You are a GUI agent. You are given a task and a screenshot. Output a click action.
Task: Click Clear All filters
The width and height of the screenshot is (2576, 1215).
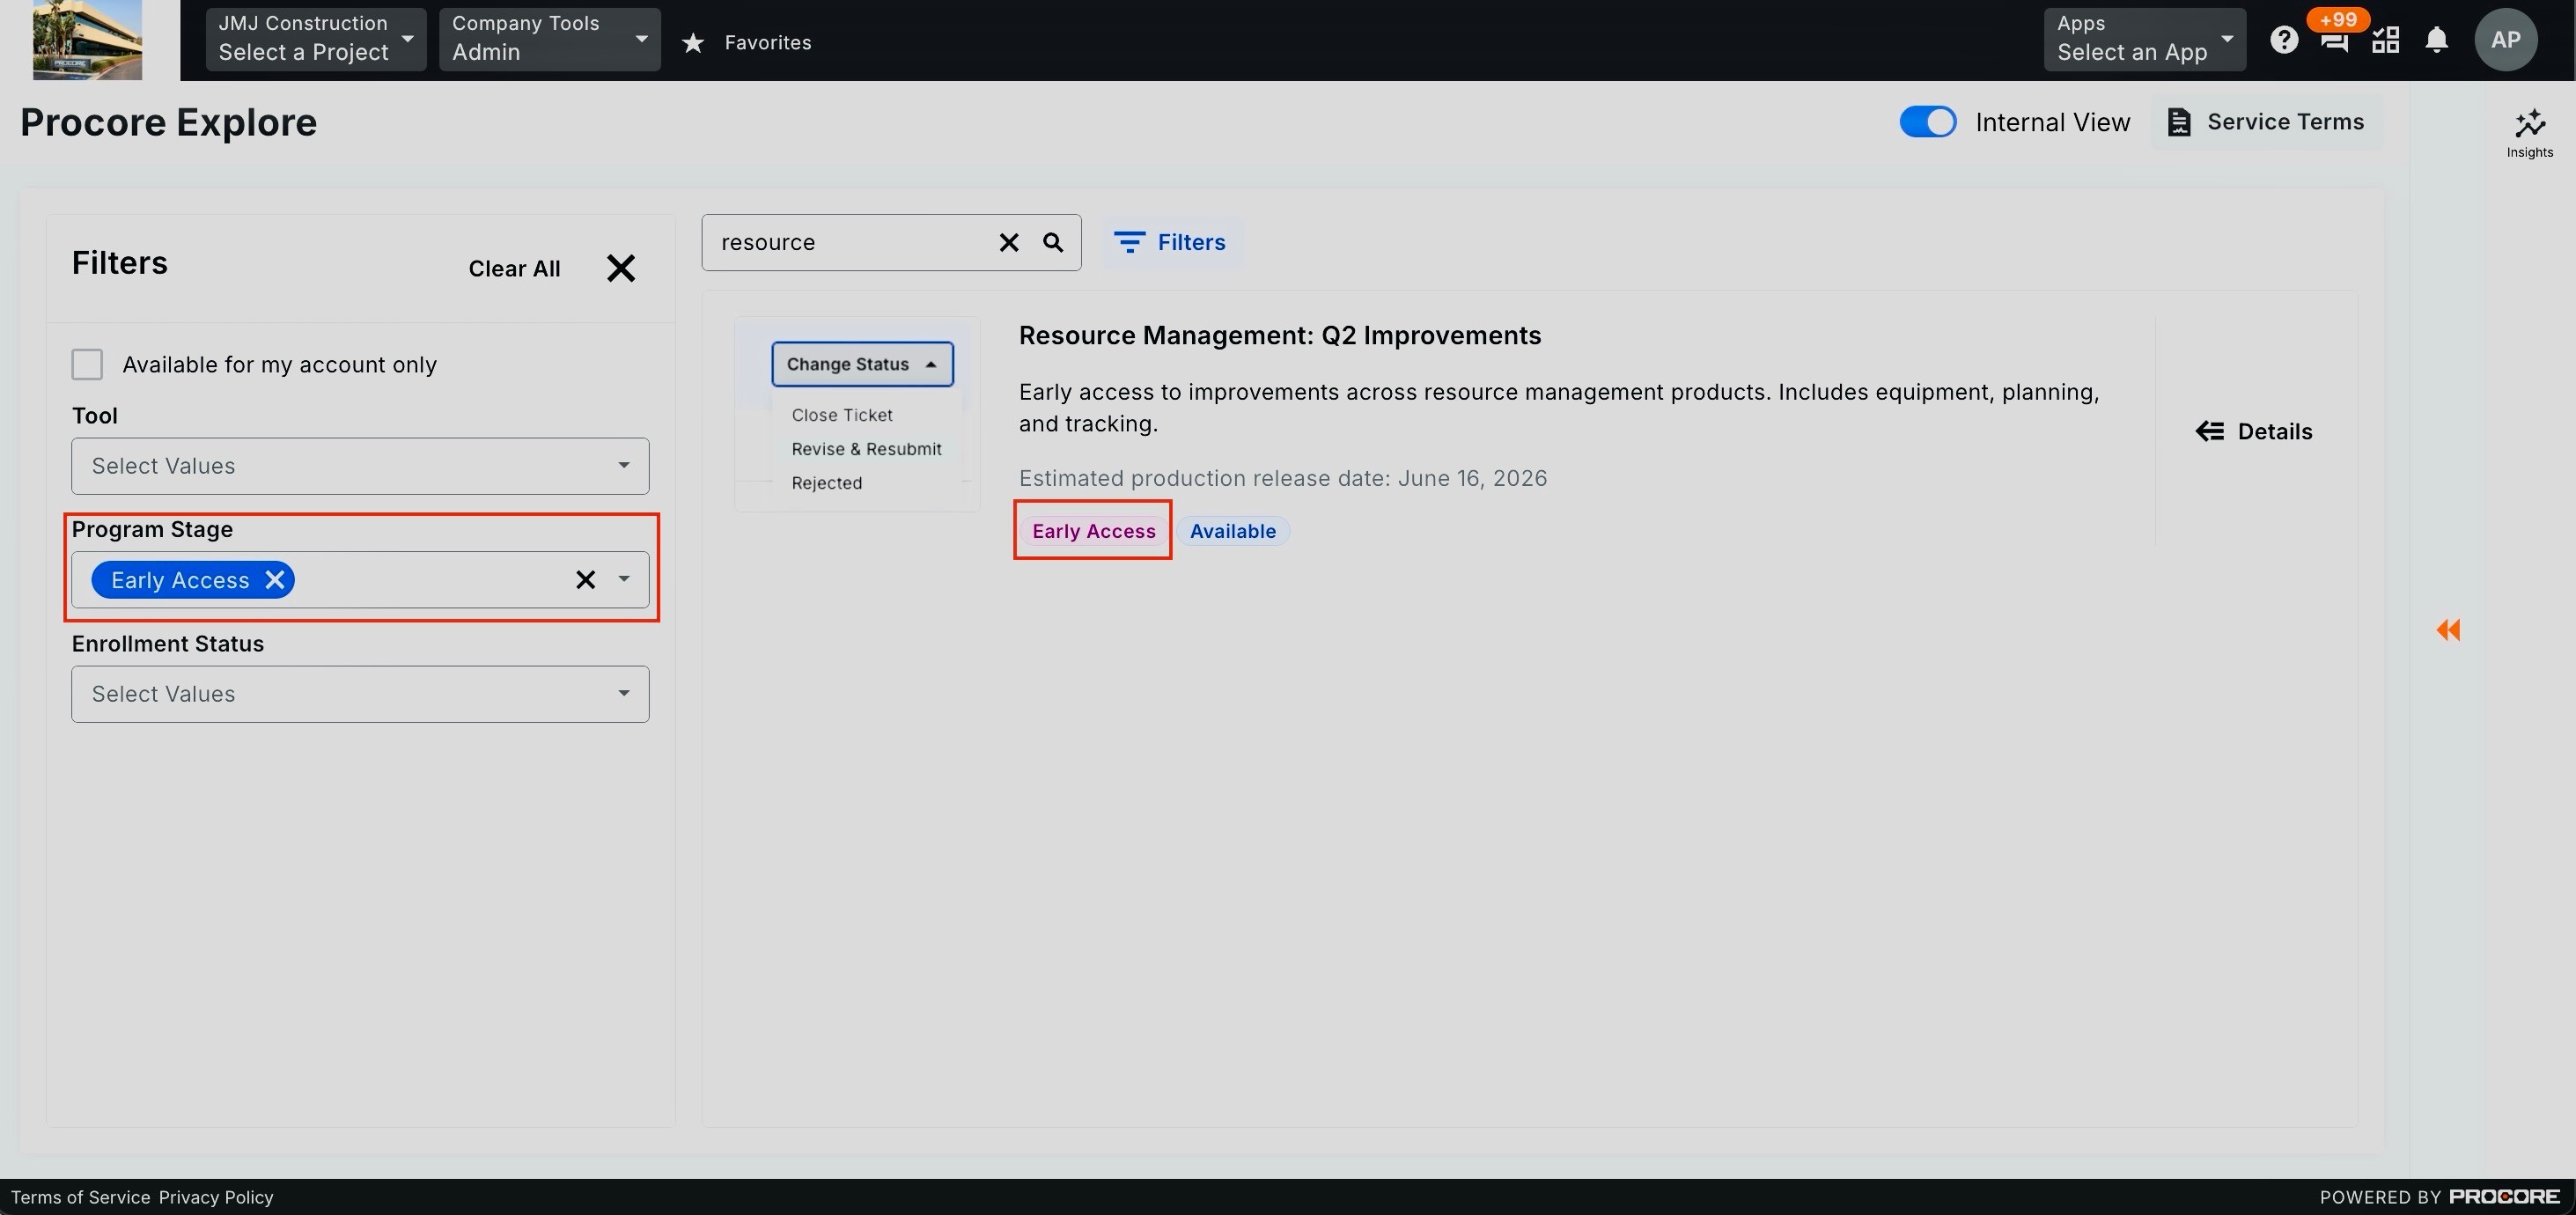[514, 268]
